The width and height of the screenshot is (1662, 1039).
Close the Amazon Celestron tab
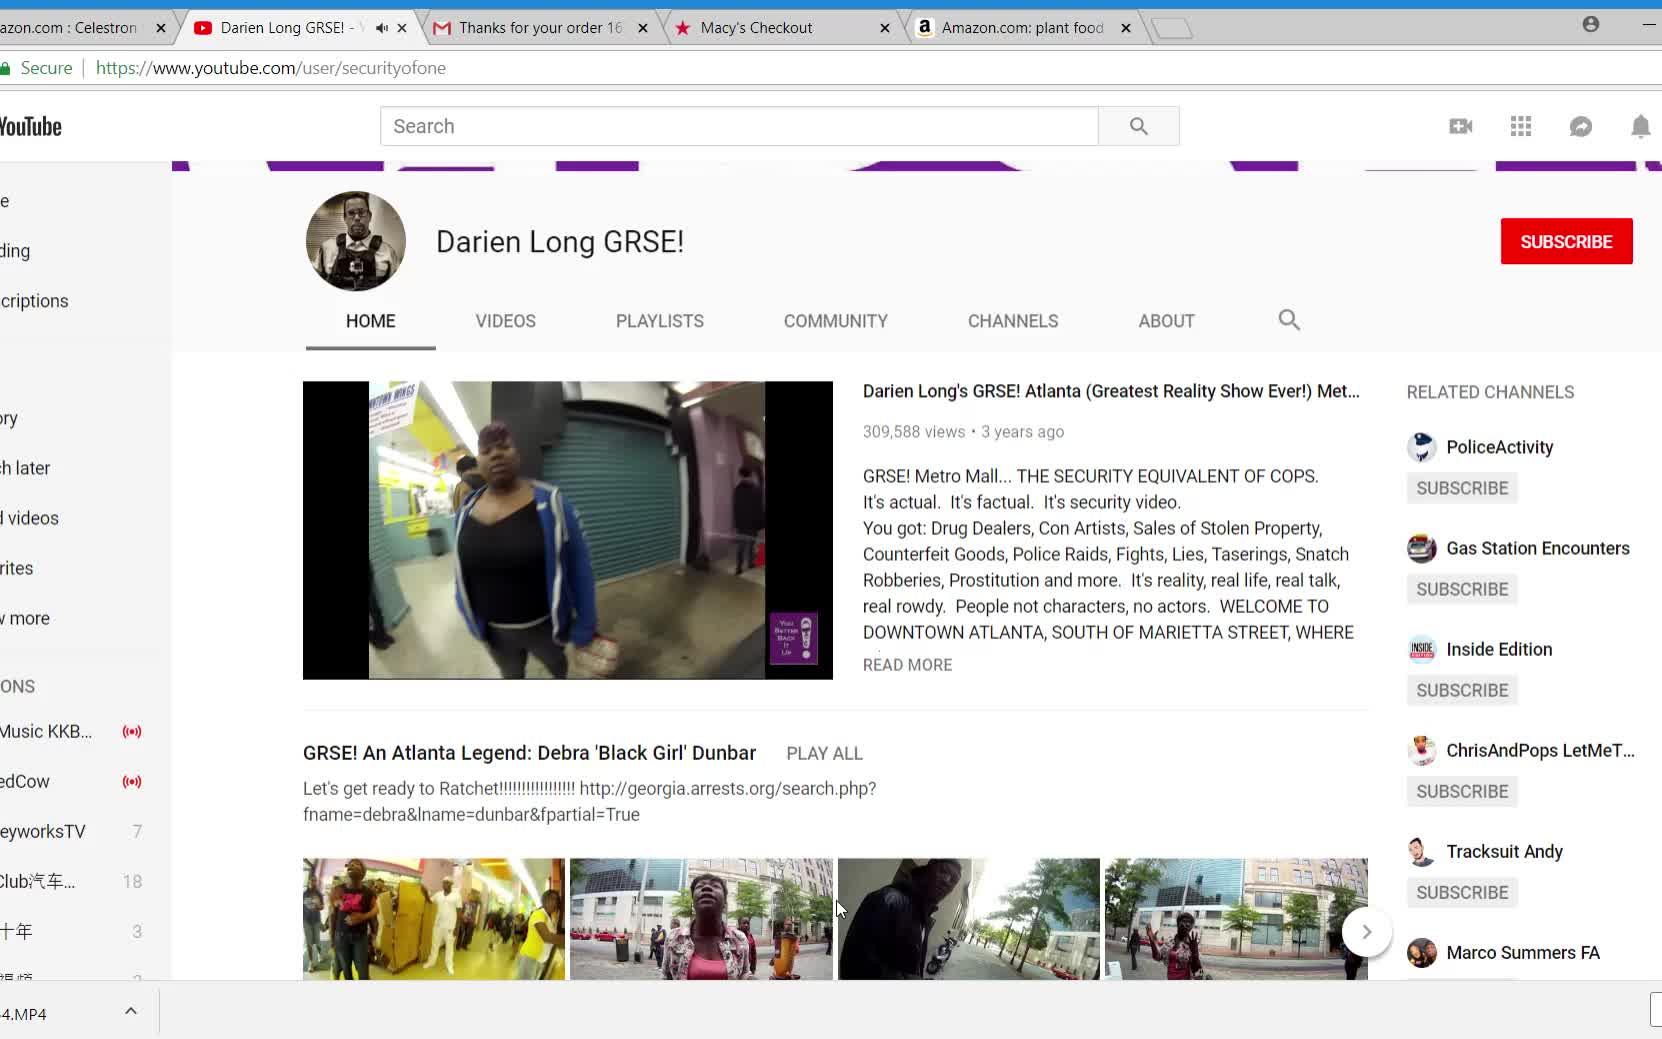coord(161,28)
